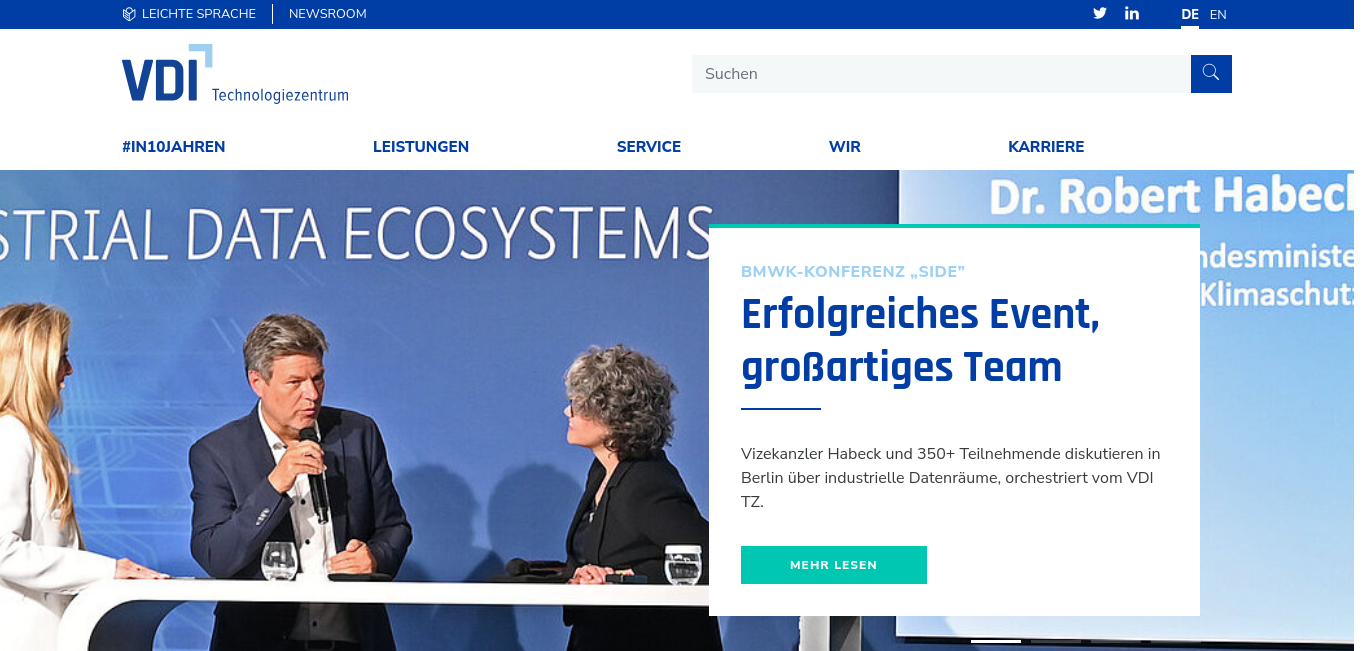The image size is (1366, 651).
Task: Open the KARRIERE menu item
Action: 1046,147
